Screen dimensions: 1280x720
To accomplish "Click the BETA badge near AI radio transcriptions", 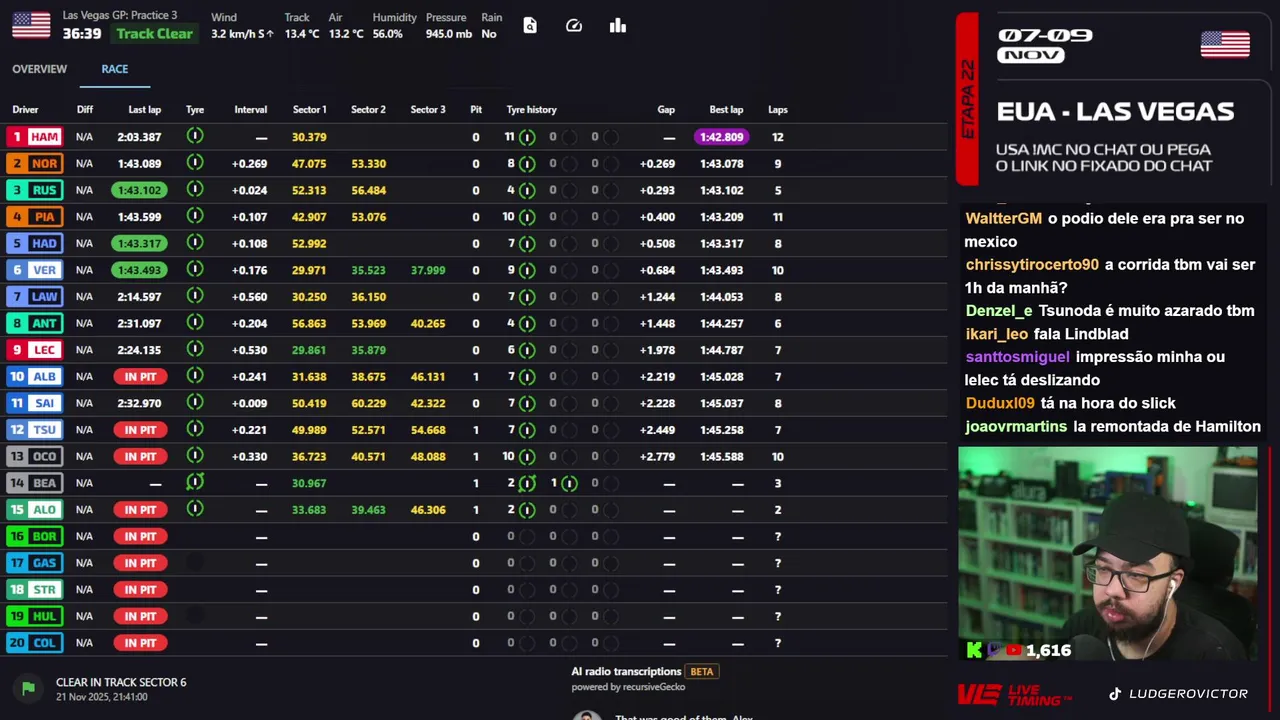I will click(x=702, y=672).
